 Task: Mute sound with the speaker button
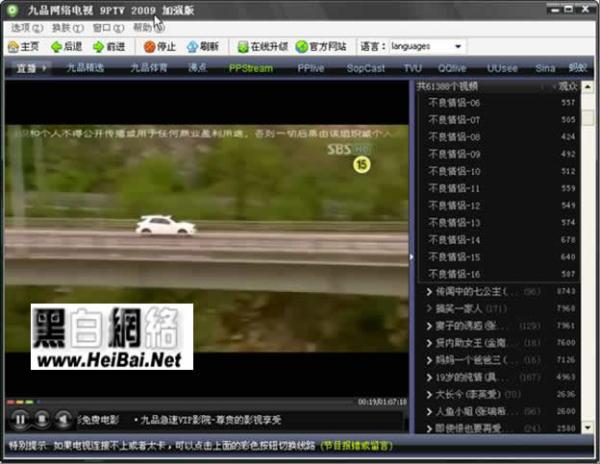tap(63, 419)
